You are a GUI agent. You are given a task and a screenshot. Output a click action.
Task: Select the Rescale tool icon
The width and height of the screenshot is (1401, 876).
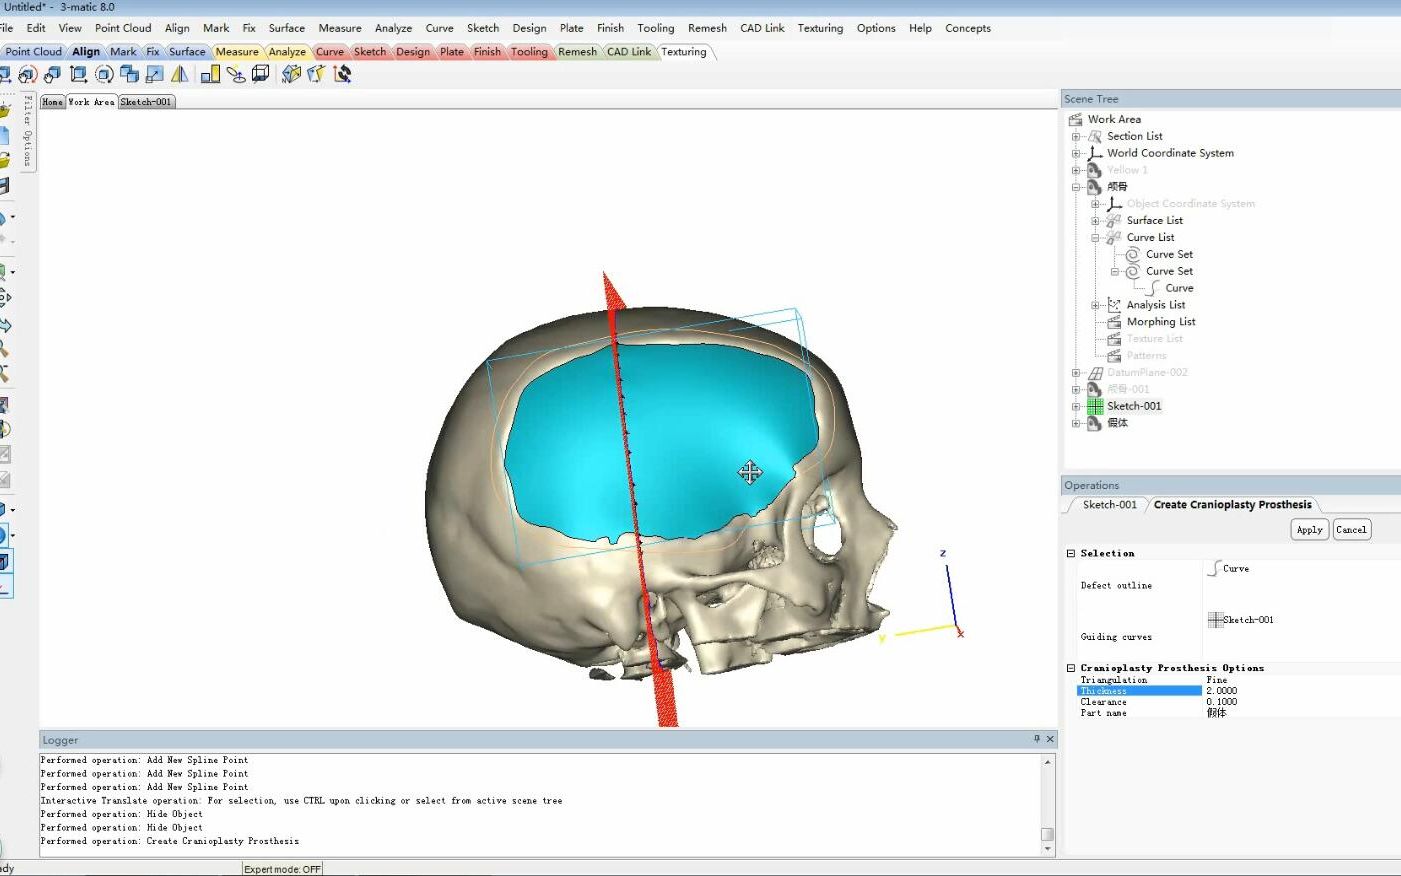coord(154,74)
